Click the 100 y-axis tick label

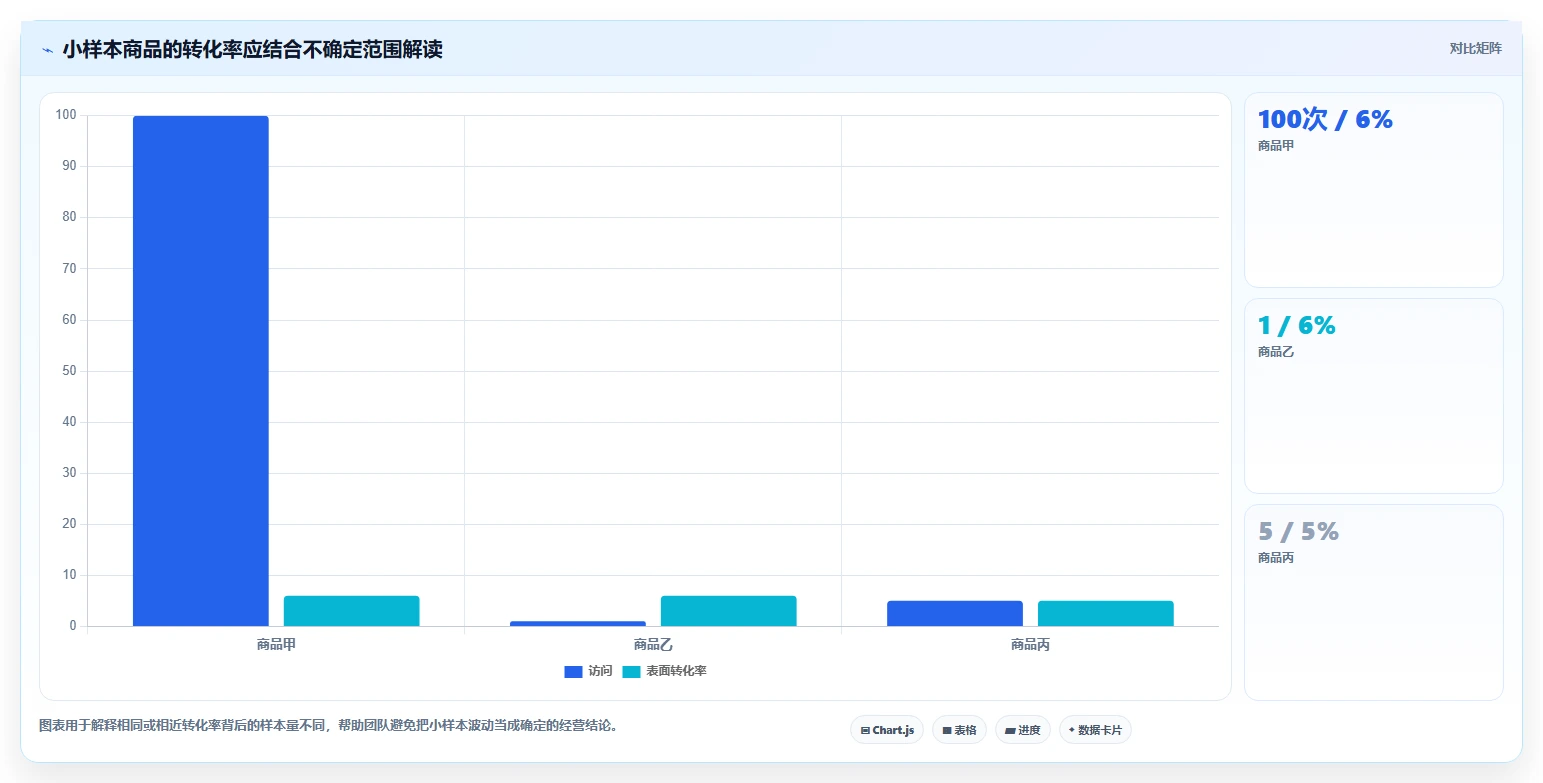pos(66,115)
